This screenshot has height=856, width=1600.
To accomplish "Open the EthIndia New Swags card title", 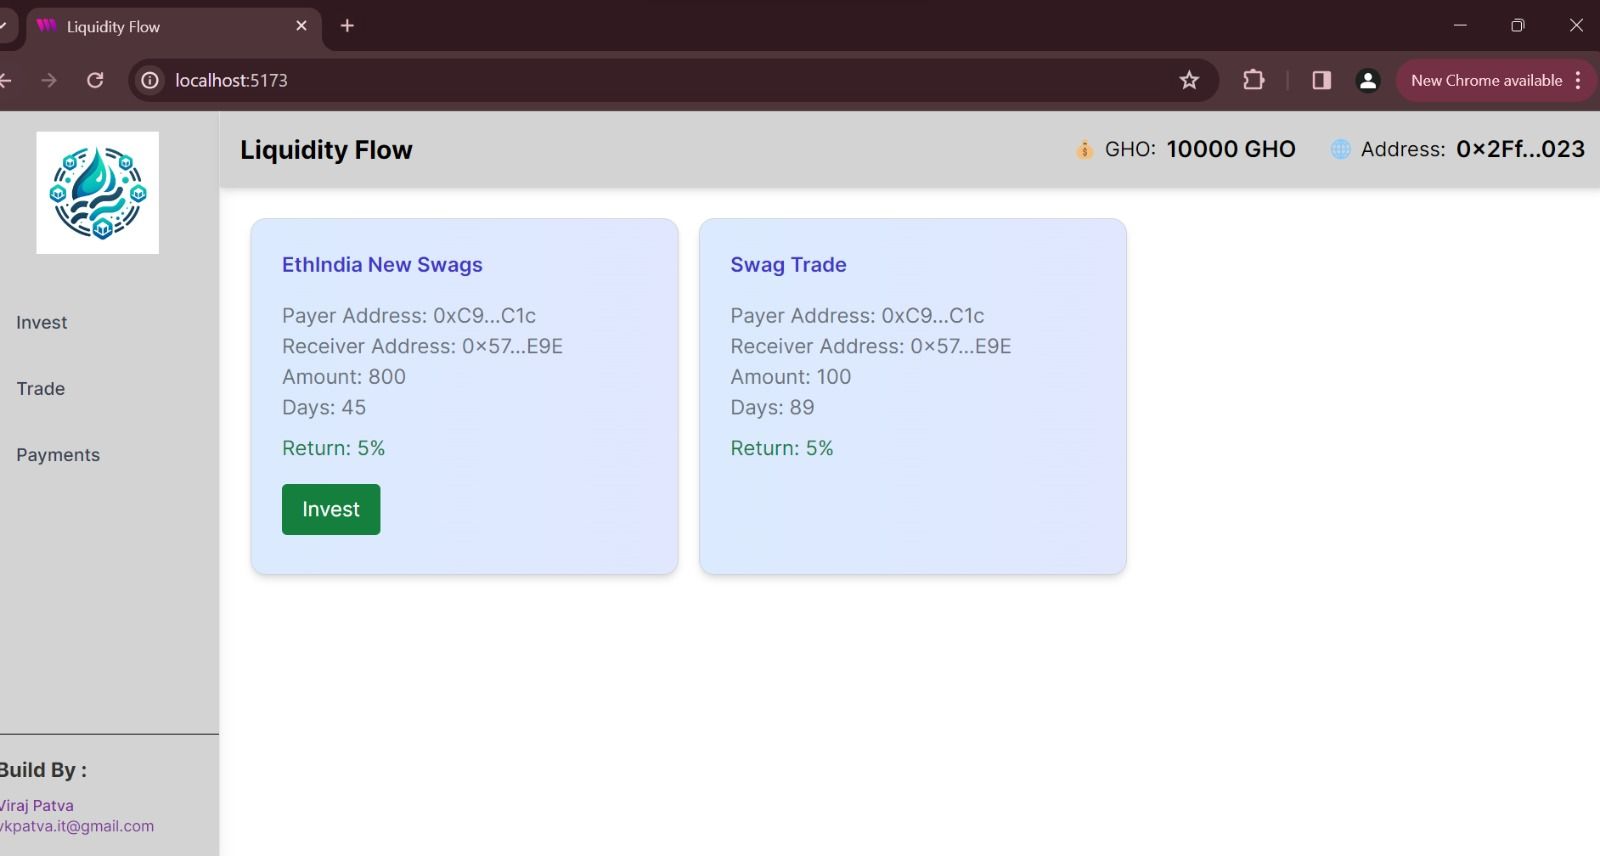I will pyautogui.click(x=382, y=265).
